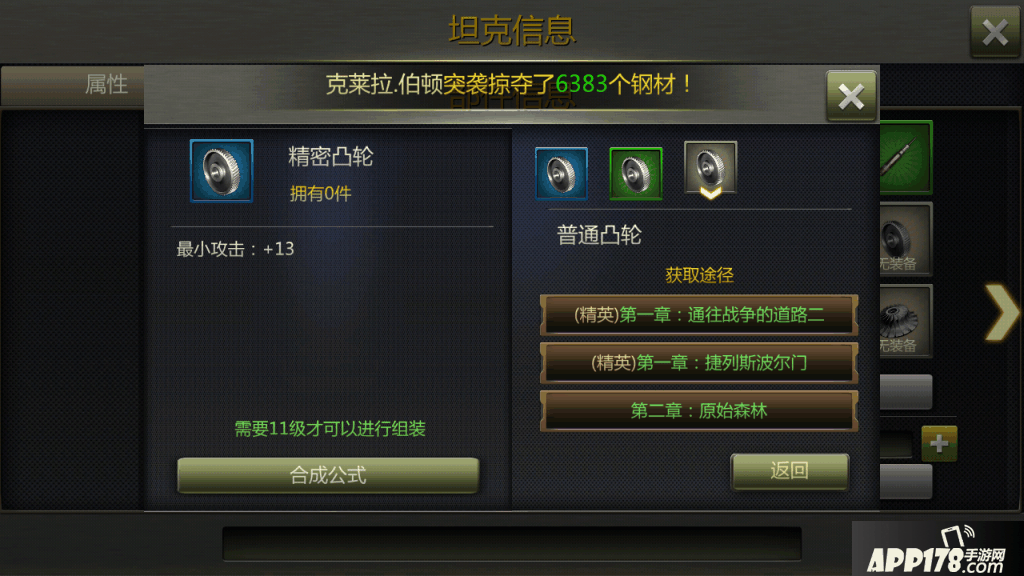The image size is (1024, 576).
Task: Open 合成公式 synthesis formula button
Action: coord(328,475)
